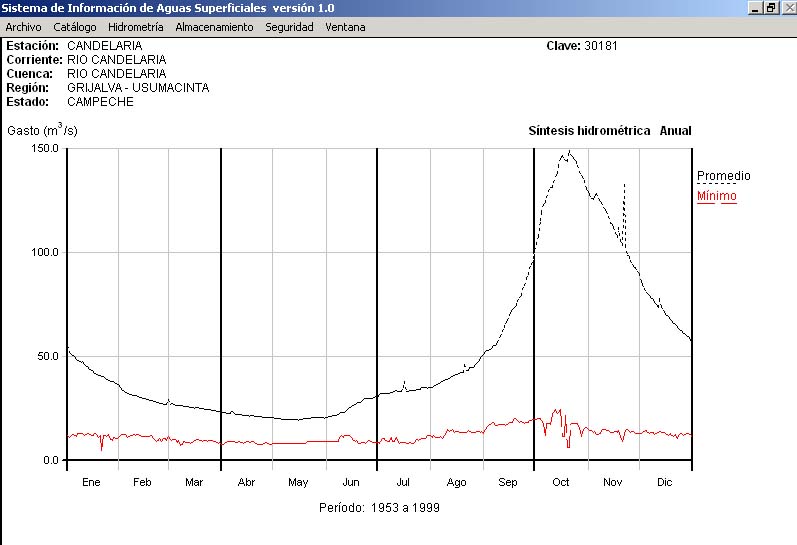Close the hydrometric chart window
Screen dimensions: 797x545
[786, 8]
